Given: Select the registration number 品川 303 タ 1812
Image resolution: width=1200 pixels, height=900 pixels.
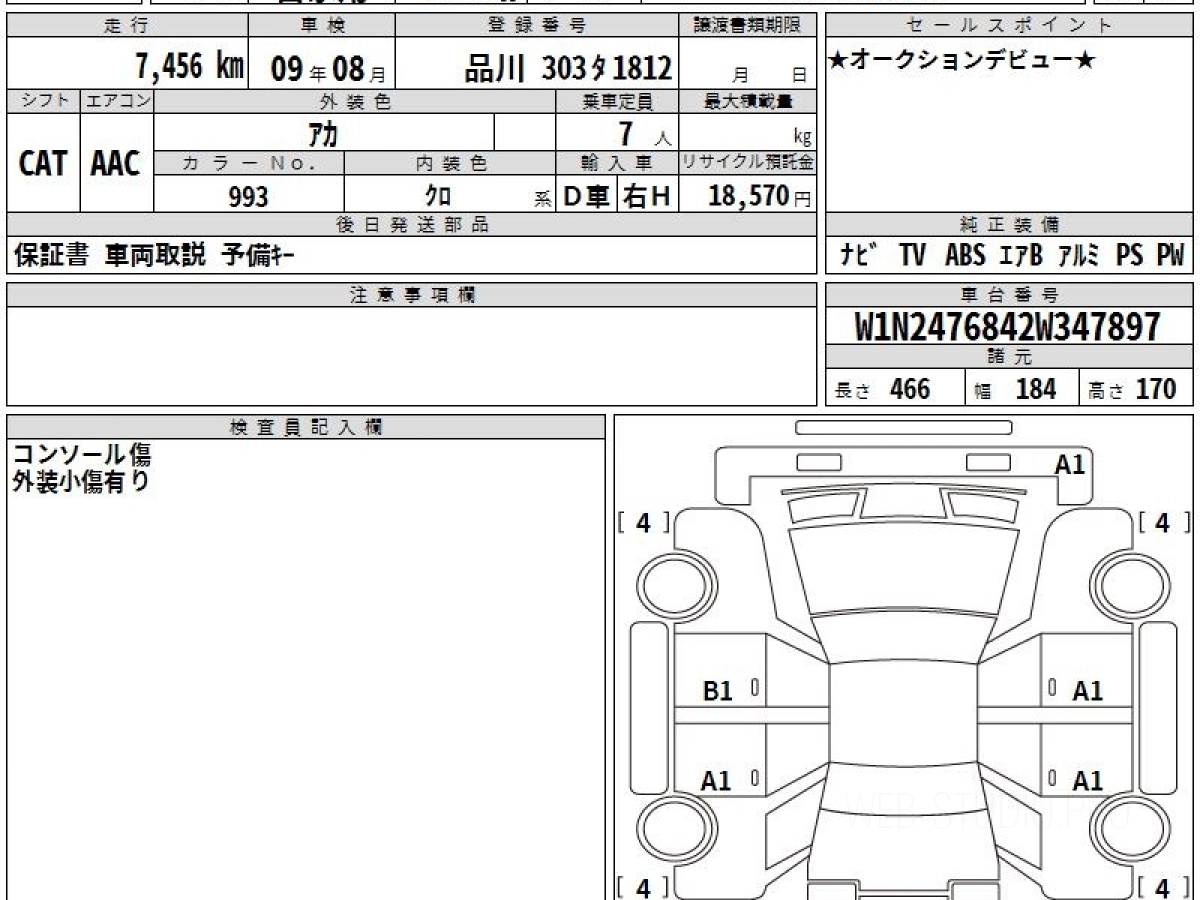Looking at the screenshot, I should click(568, 68).
